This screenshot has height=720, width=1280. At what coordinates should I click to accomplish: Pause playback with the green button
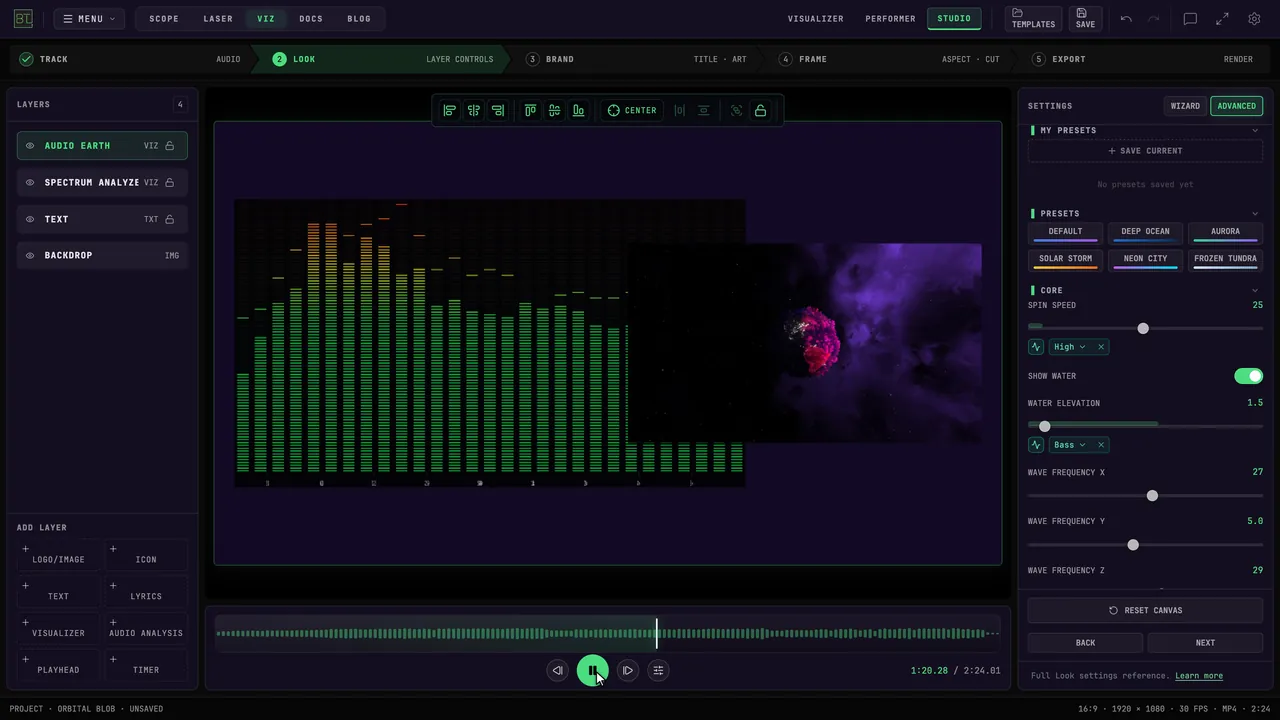coord(592,670)
